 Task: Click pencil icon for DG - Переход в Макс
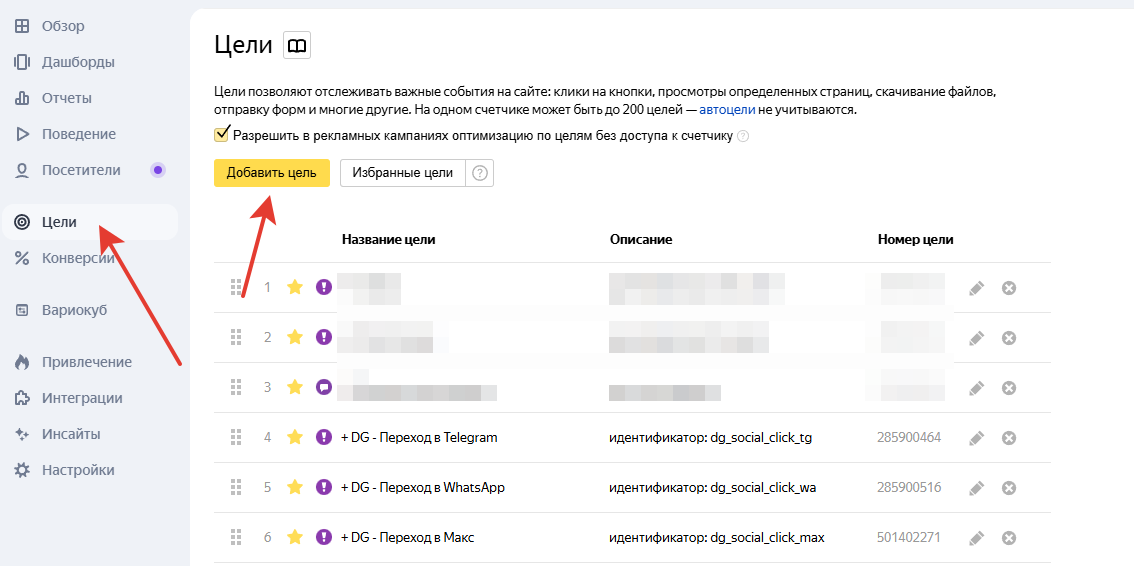click(976, 538)
